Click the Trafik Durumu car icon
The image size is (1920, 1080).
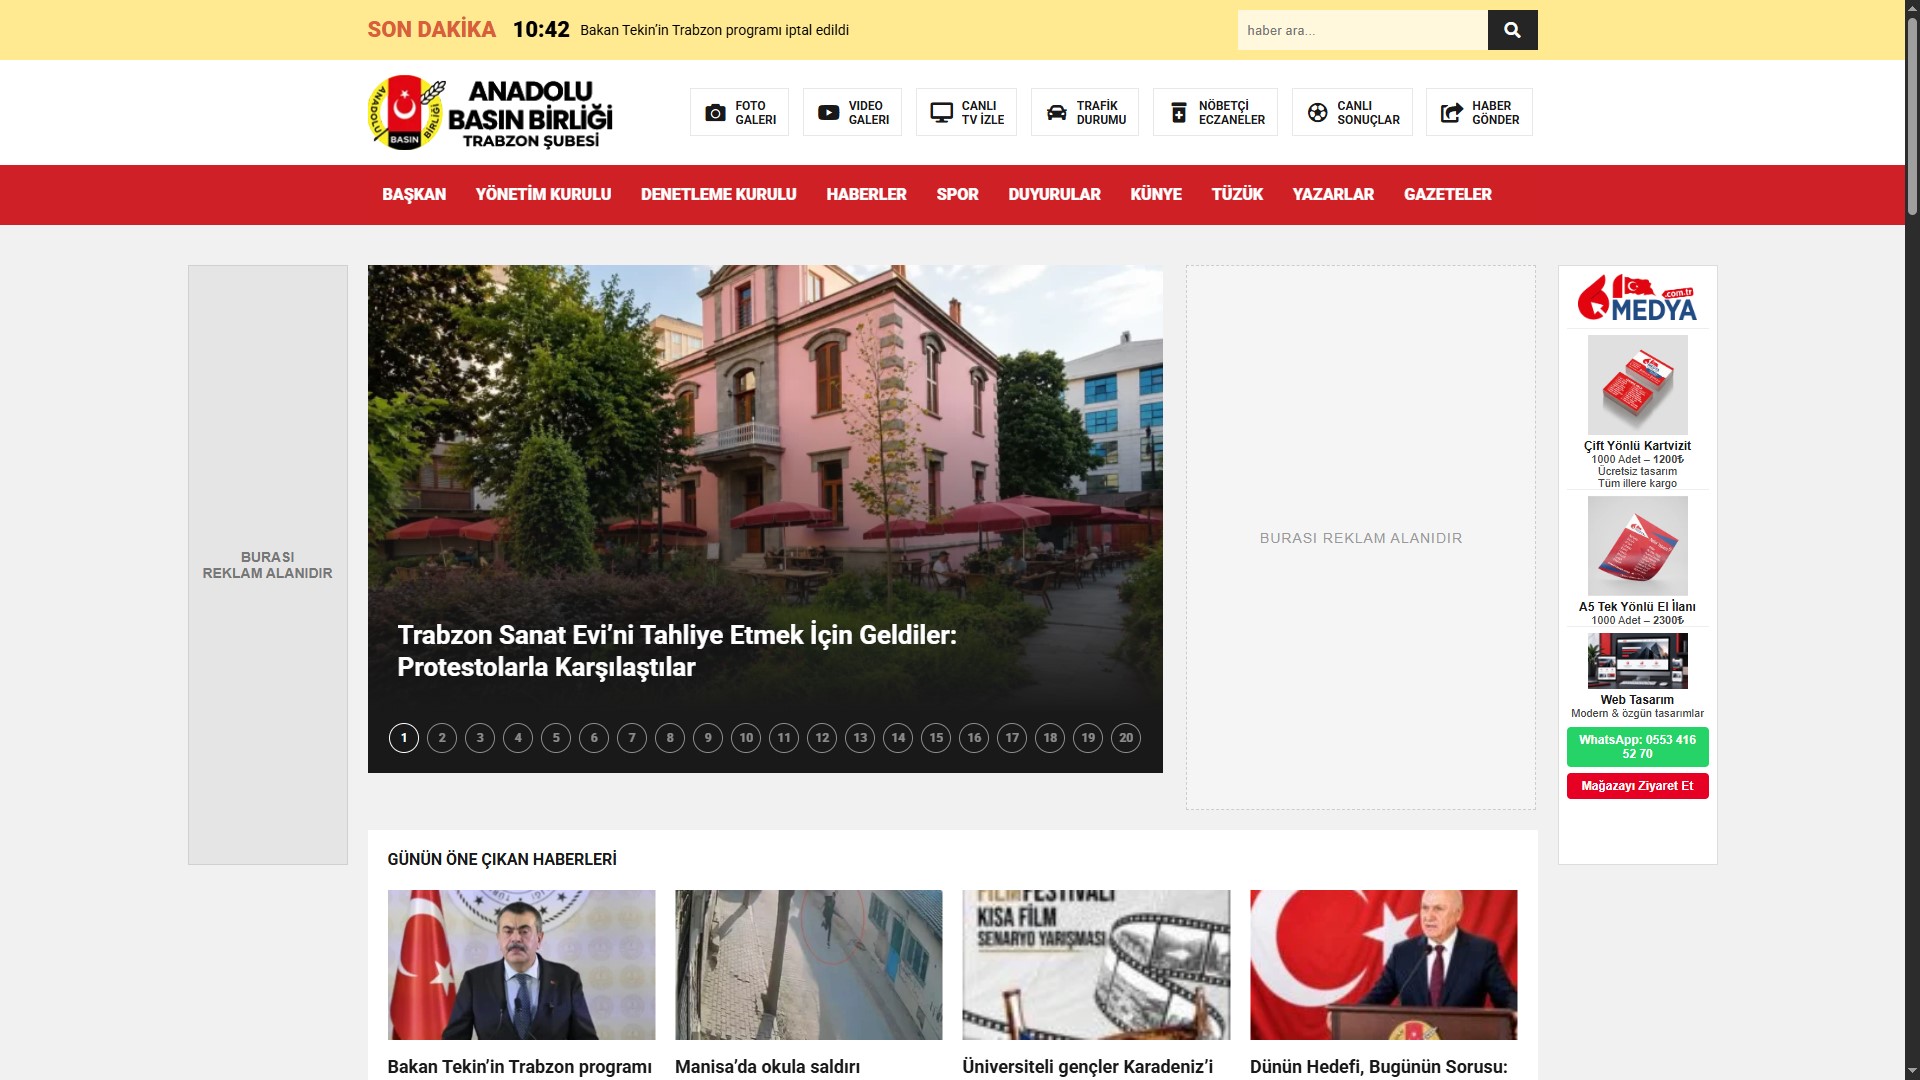[1056, 113]
